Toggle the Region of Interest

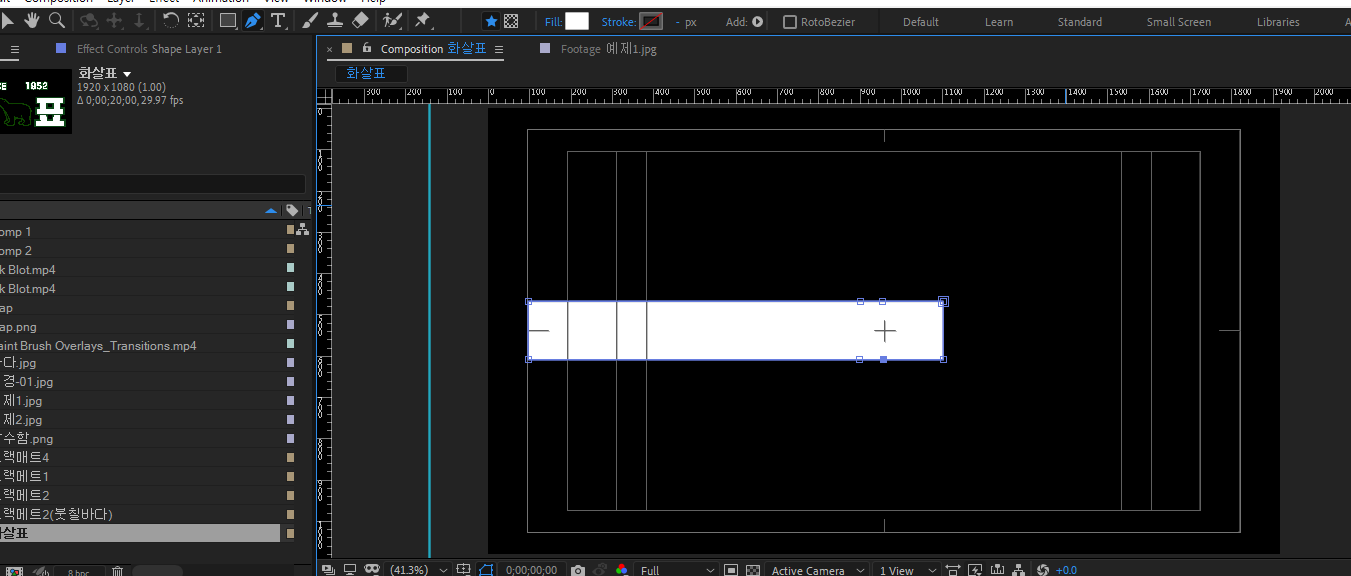pos(731,570)
